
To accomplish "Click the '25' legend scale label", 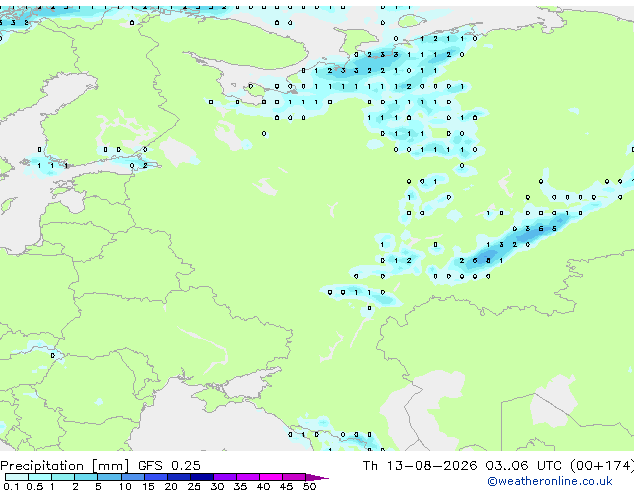I will coord(194,486).
